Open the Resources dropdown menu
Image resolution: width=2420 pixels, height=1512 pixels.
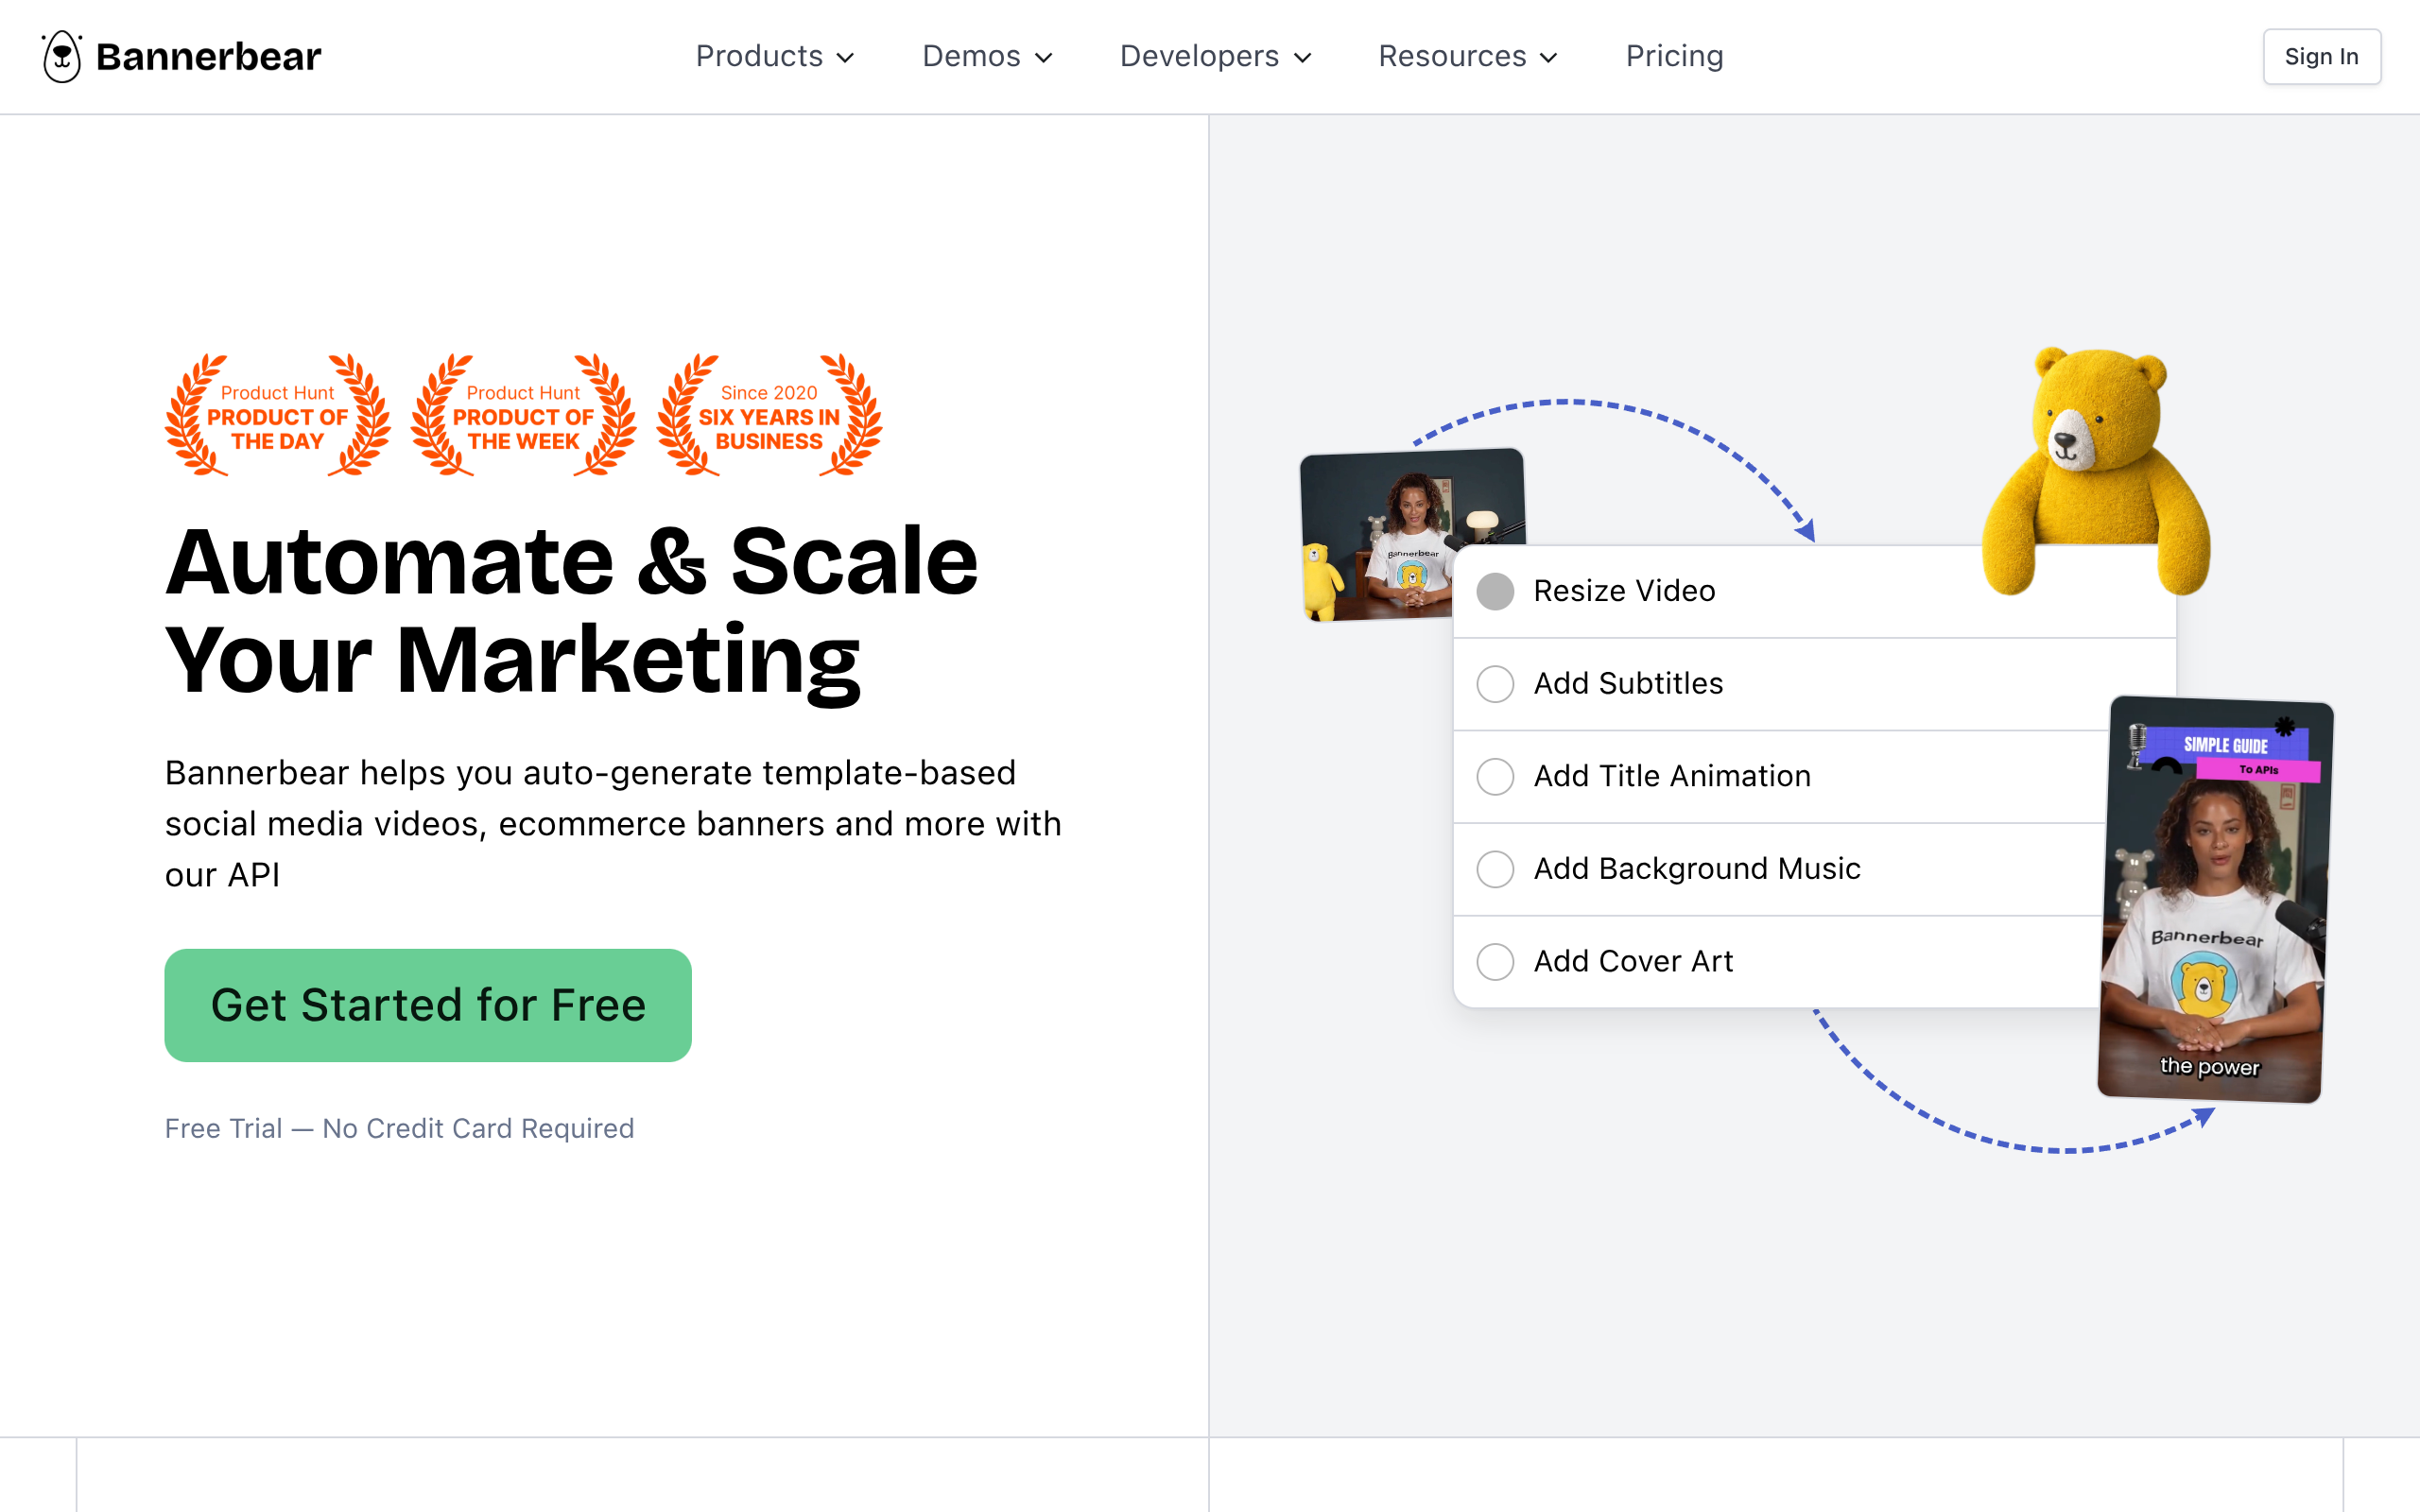(x=1468, y=57)
